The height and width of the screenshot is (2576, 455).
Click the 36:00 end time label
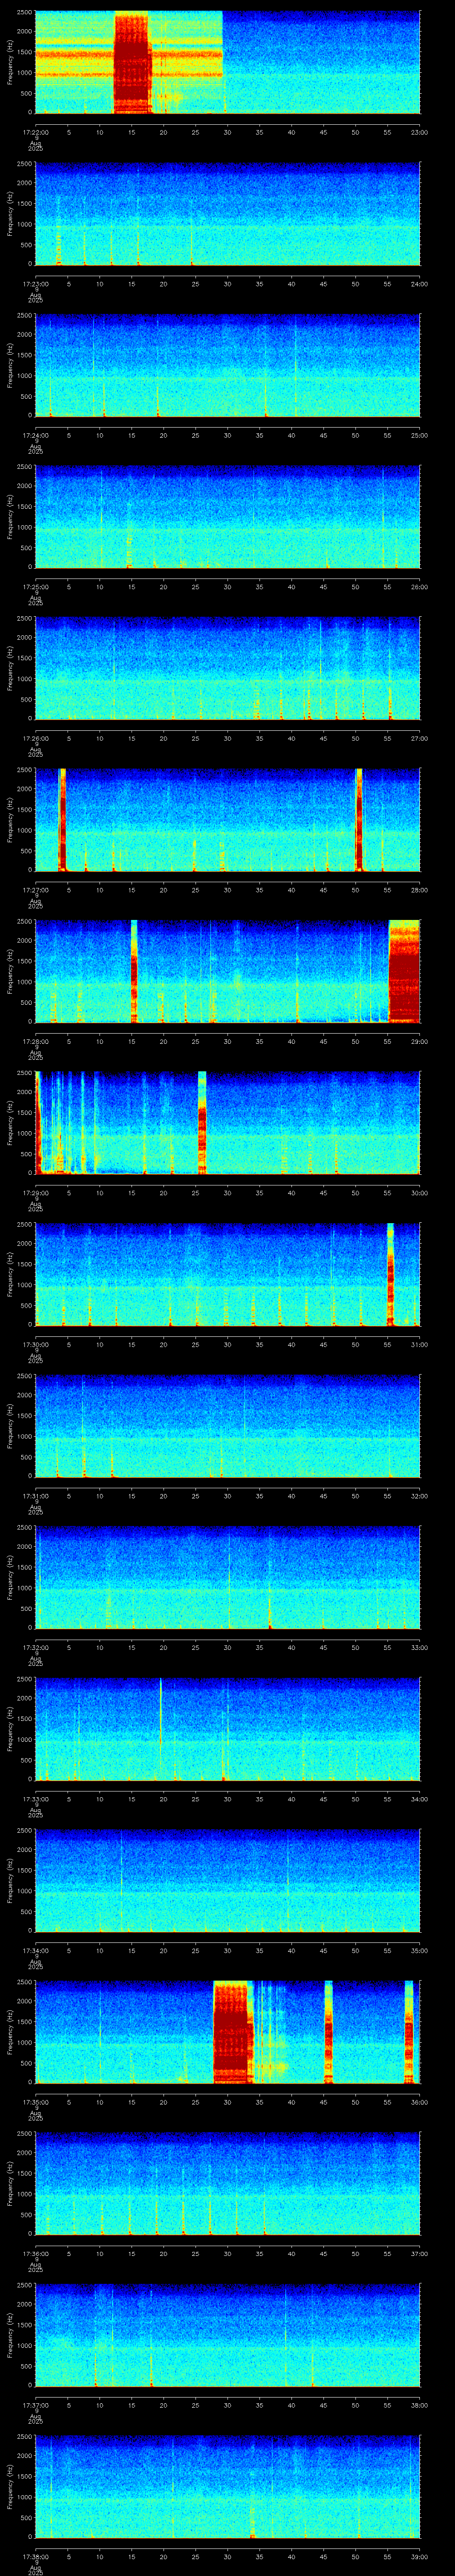coord(419,2102)
